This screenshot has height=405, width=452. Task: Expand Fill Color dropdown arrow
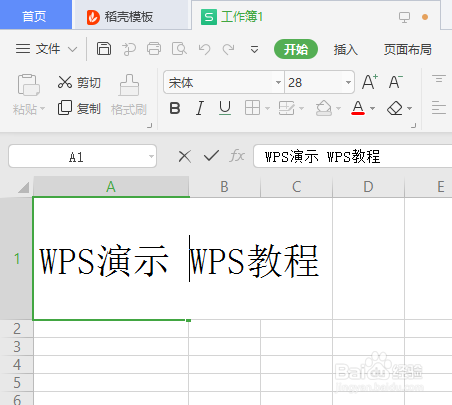coord(338,108)
